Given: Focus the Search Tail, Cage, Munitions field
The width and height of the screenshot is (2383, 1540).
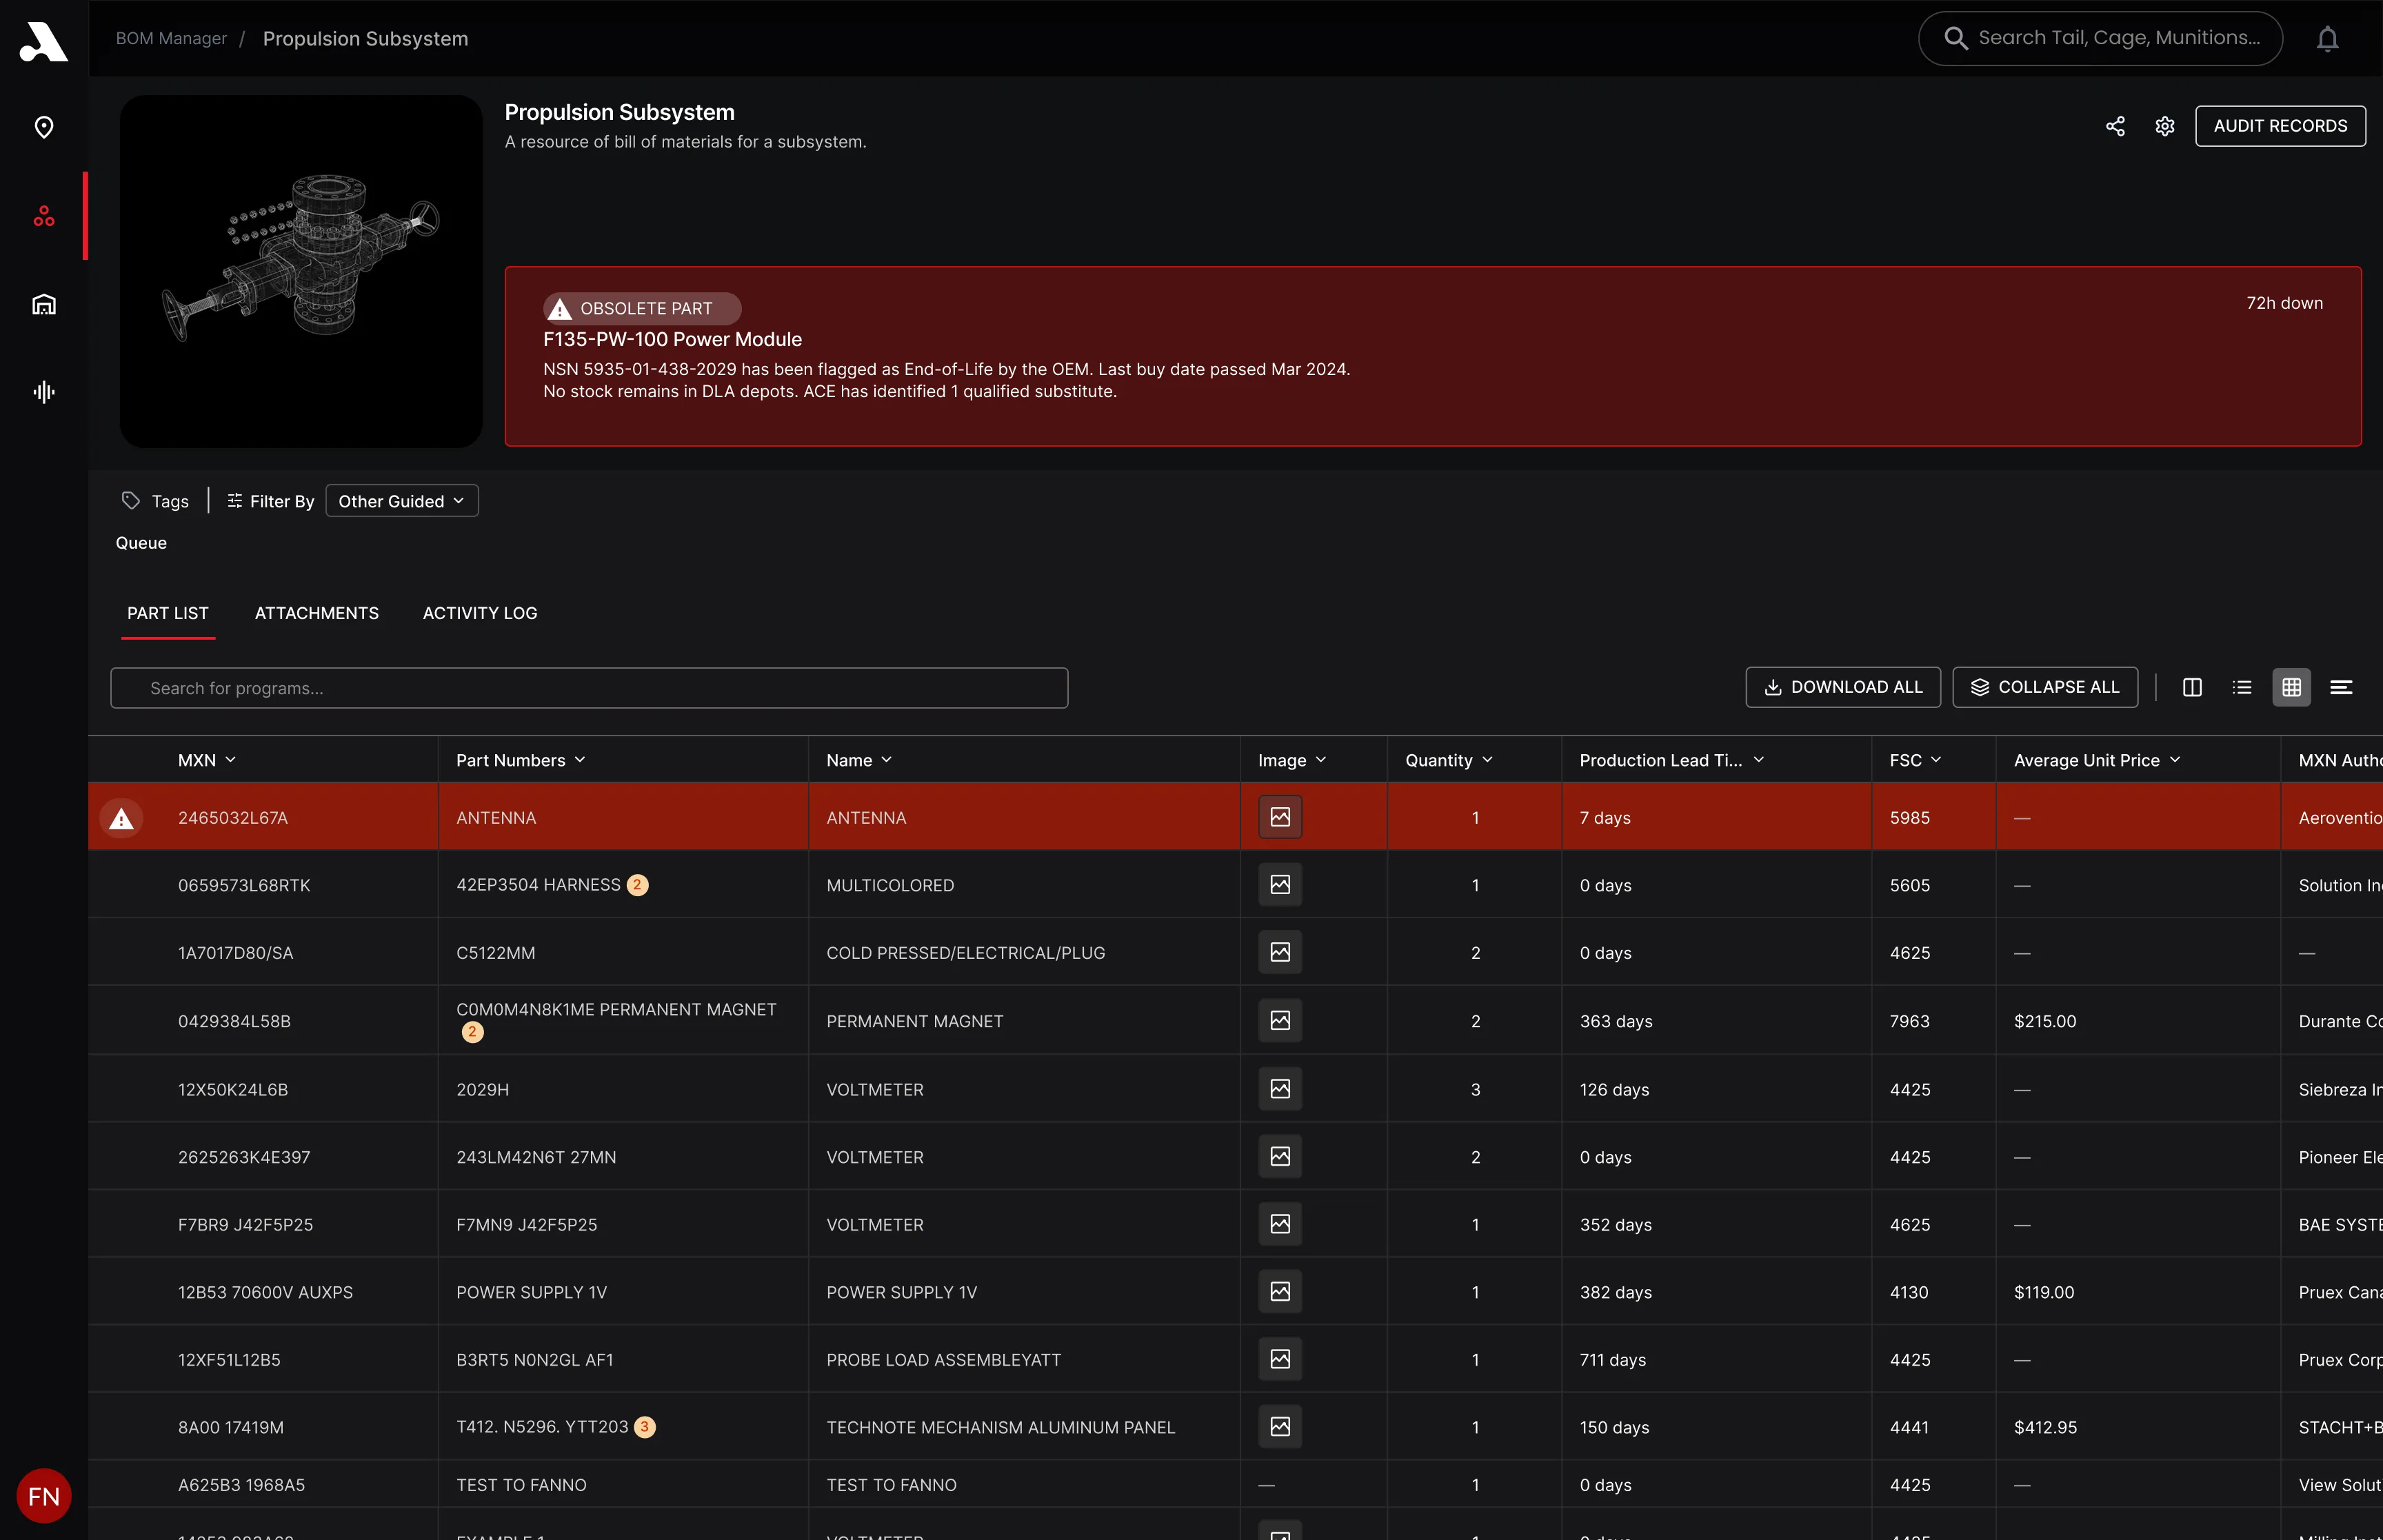Looking at the screenshot, I should (2100, 38).
